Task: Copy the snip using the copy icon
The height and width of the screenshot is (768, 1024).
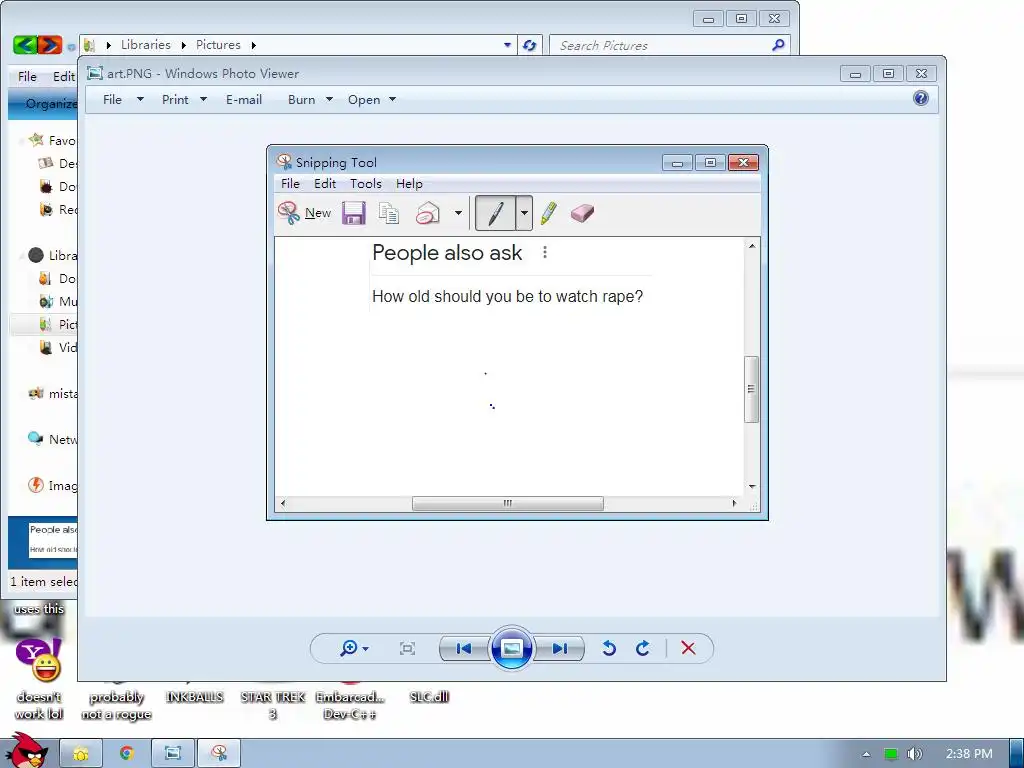Action: [389, 213]
